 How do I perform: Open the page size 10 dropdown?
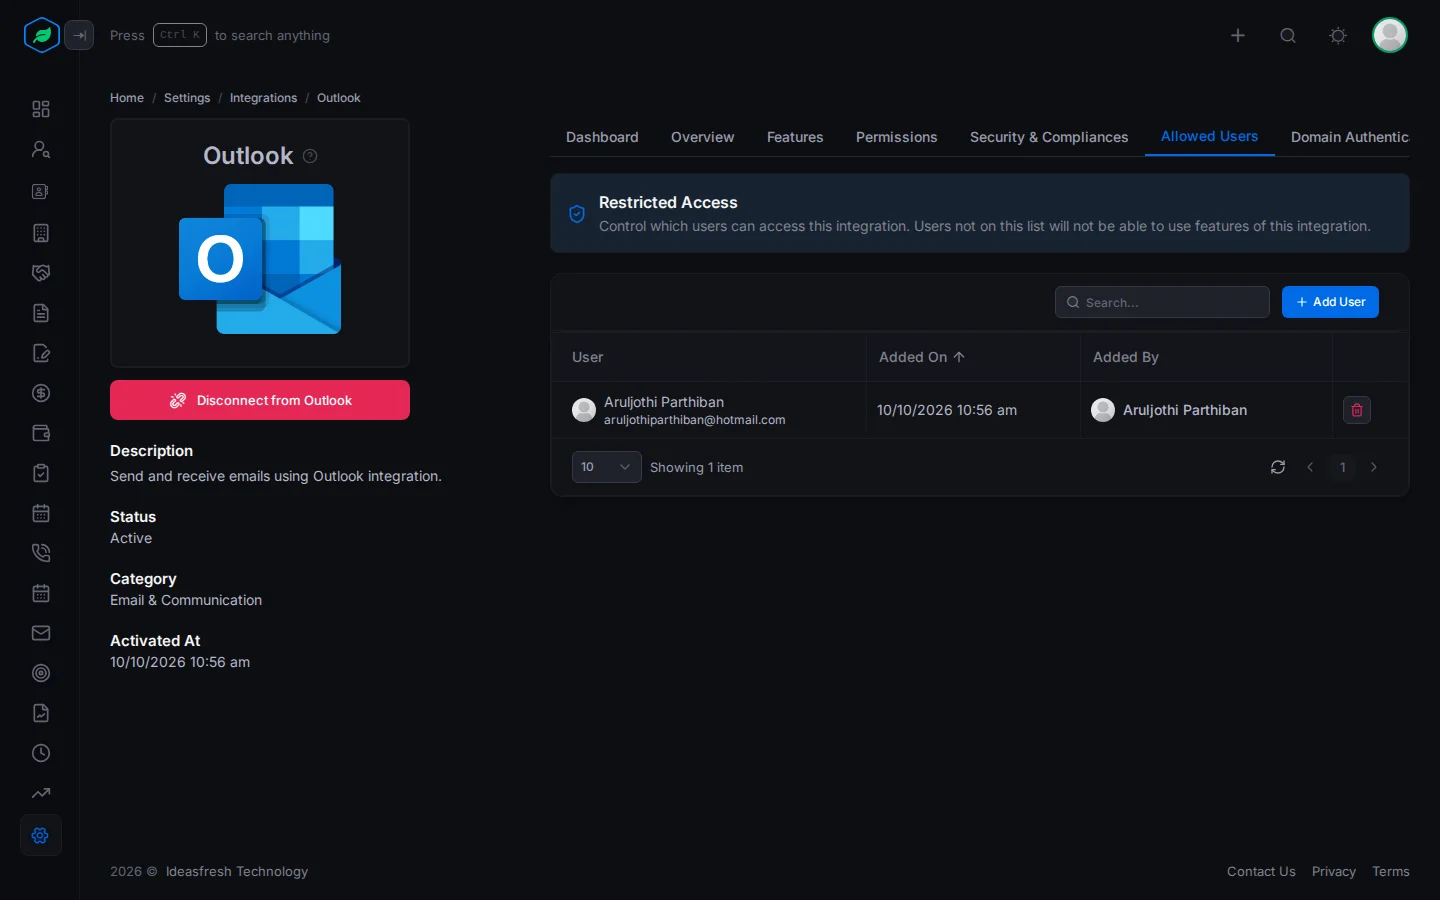607,467
